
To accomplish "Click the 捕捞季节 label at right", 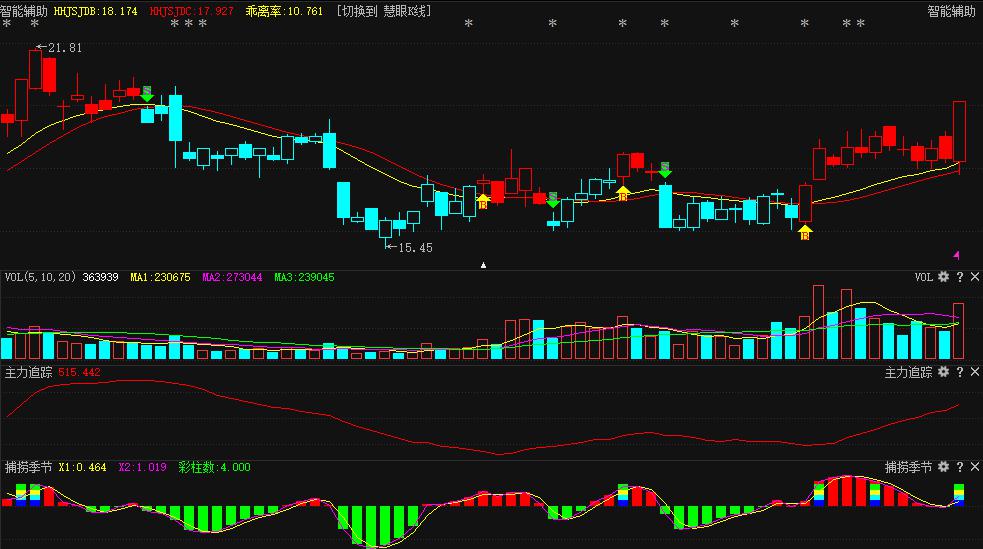I will tap(908, 466).
